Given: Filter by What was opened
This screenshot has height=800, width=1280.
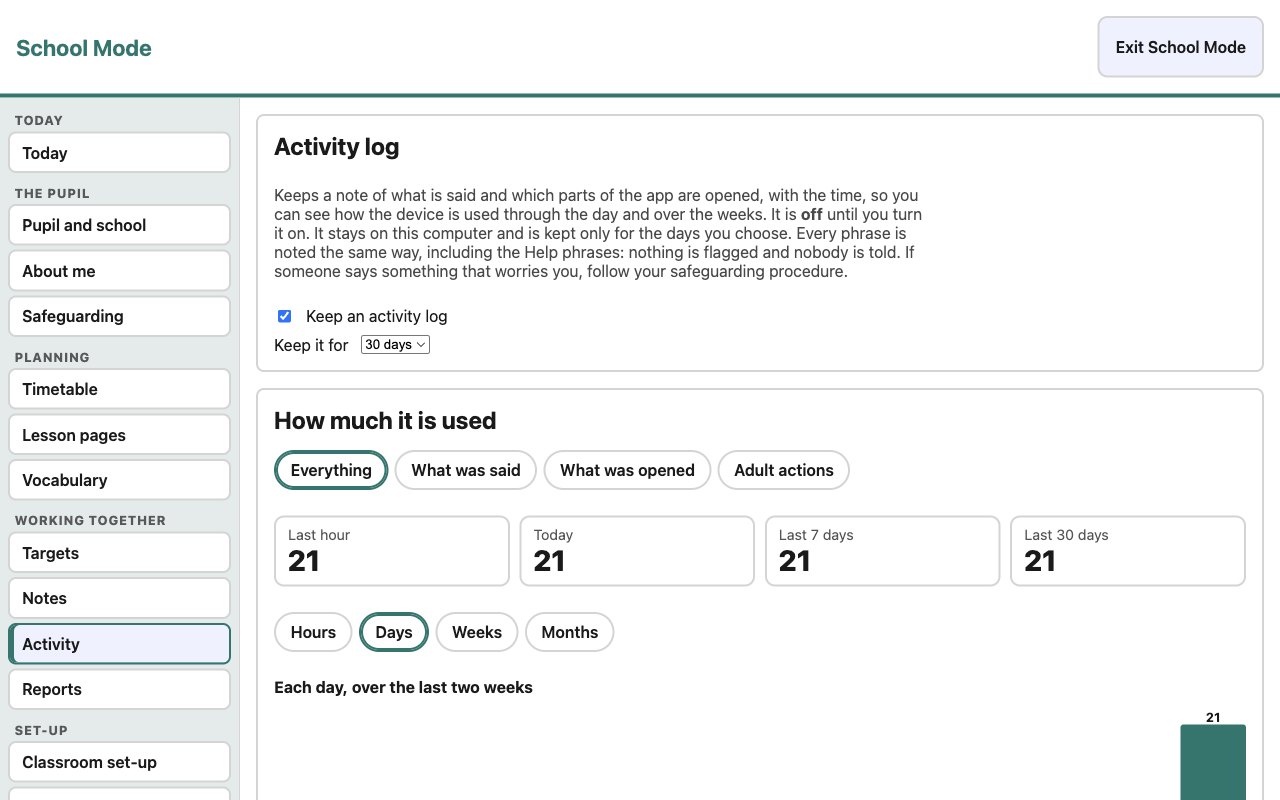Looking at the screenshot, I should [x=627, y=470].
